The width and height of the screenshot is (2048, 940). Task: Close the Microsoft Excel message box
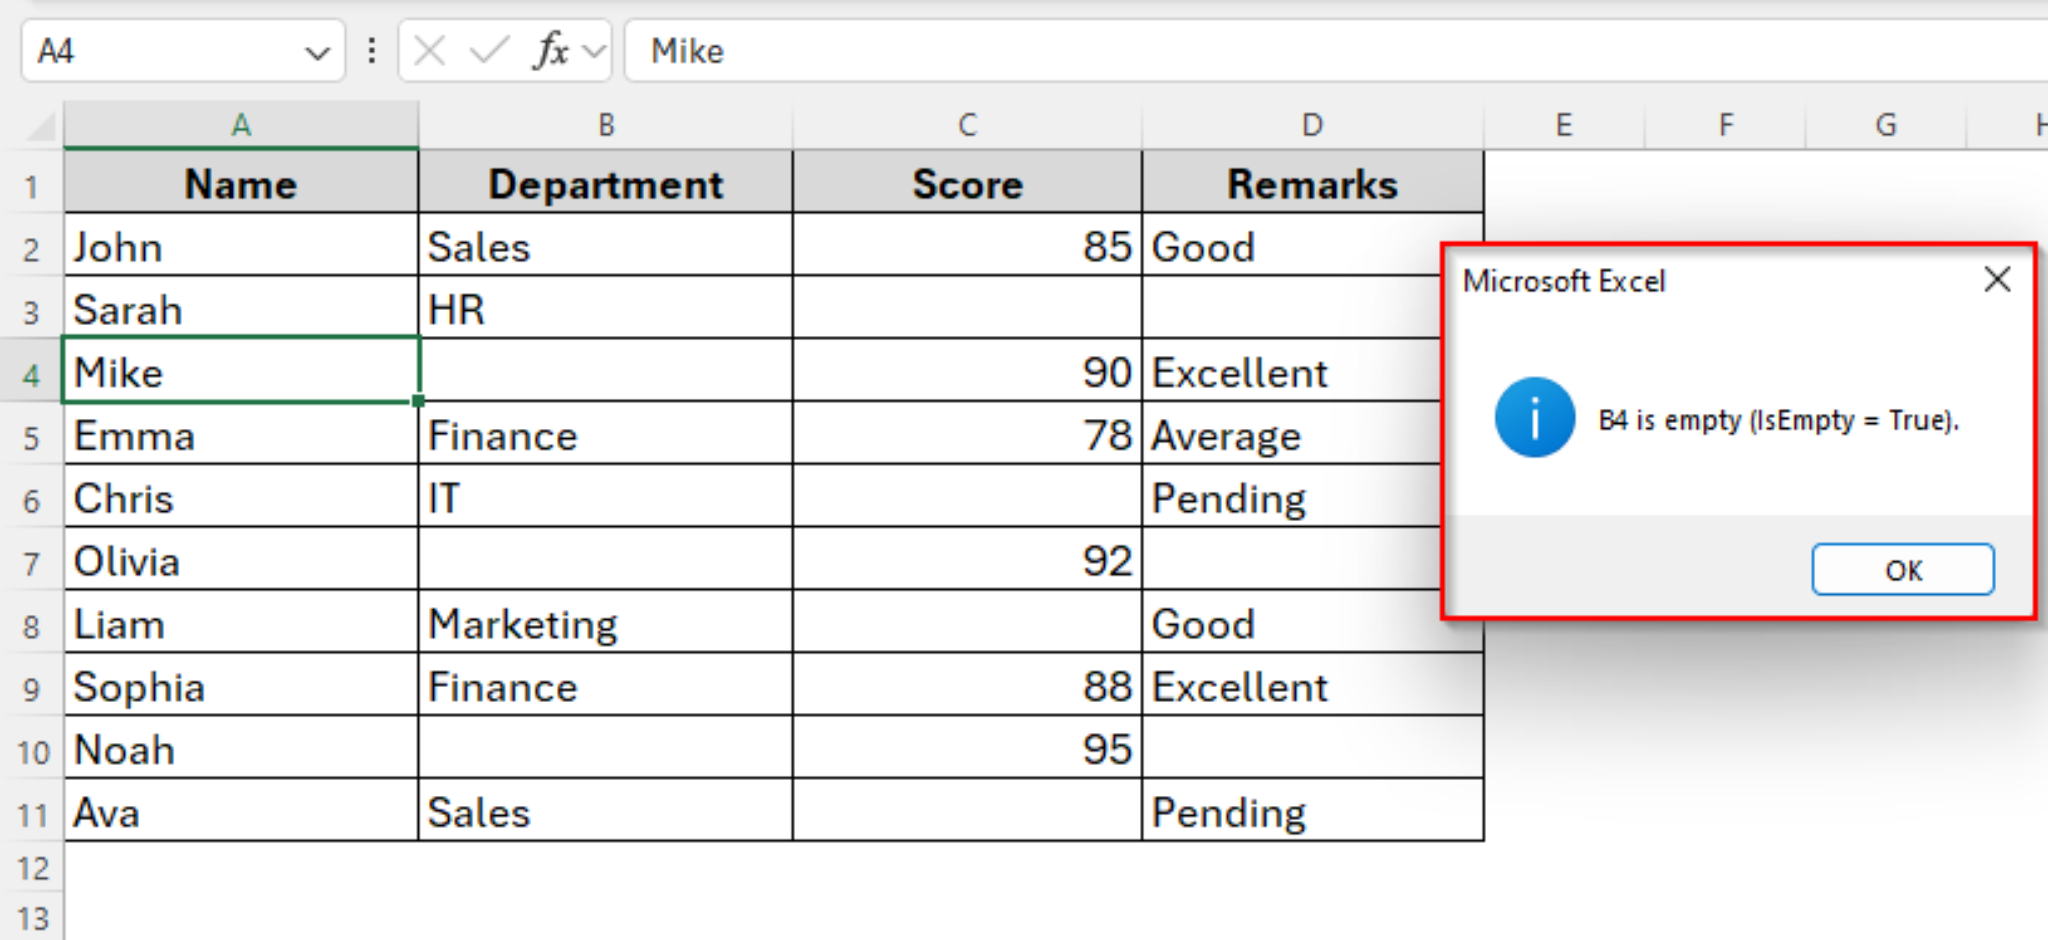(x=1996, y=280)
